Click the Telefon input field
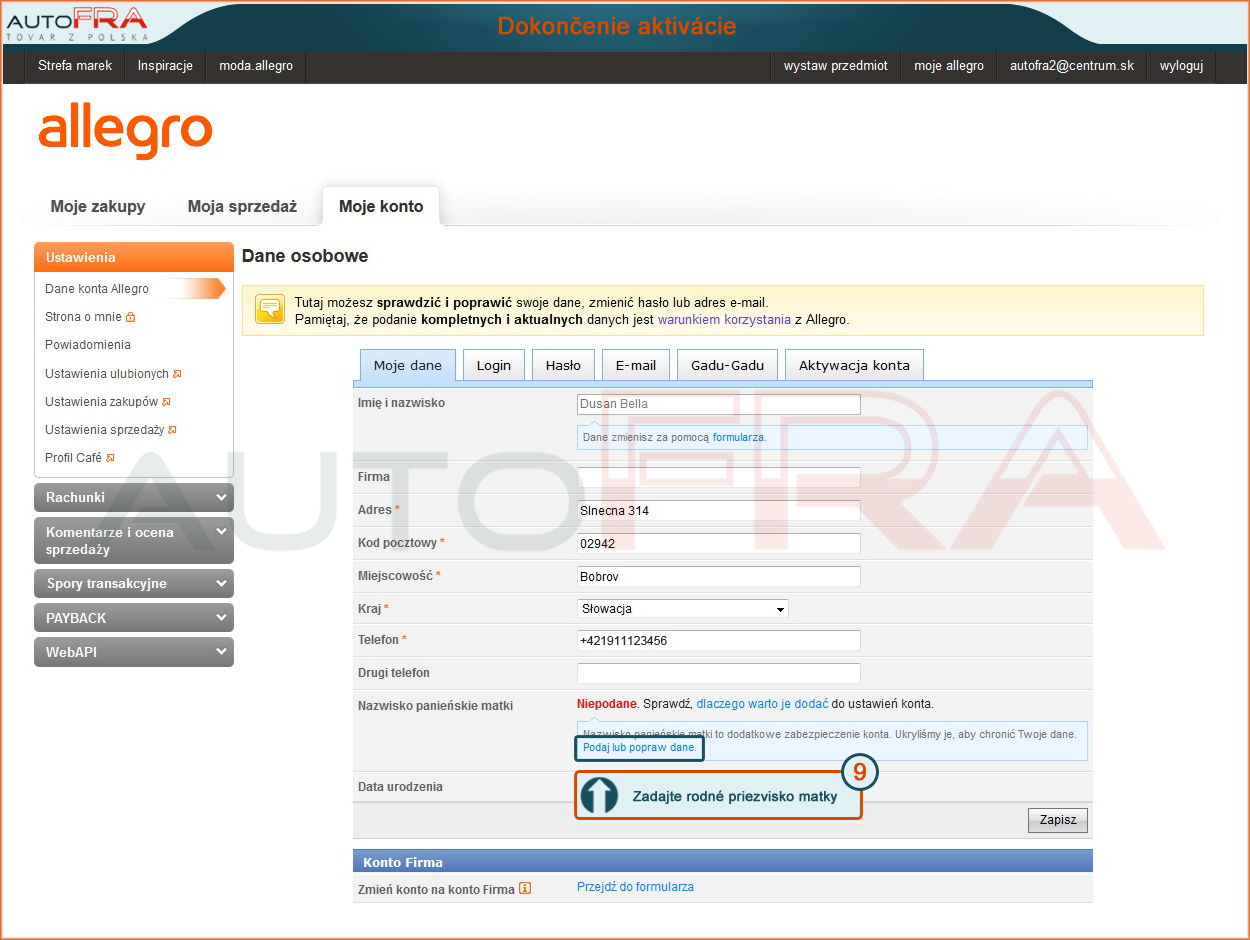Image resolution: width=1250 pixels, height=940 pixels. click(719, 640)
